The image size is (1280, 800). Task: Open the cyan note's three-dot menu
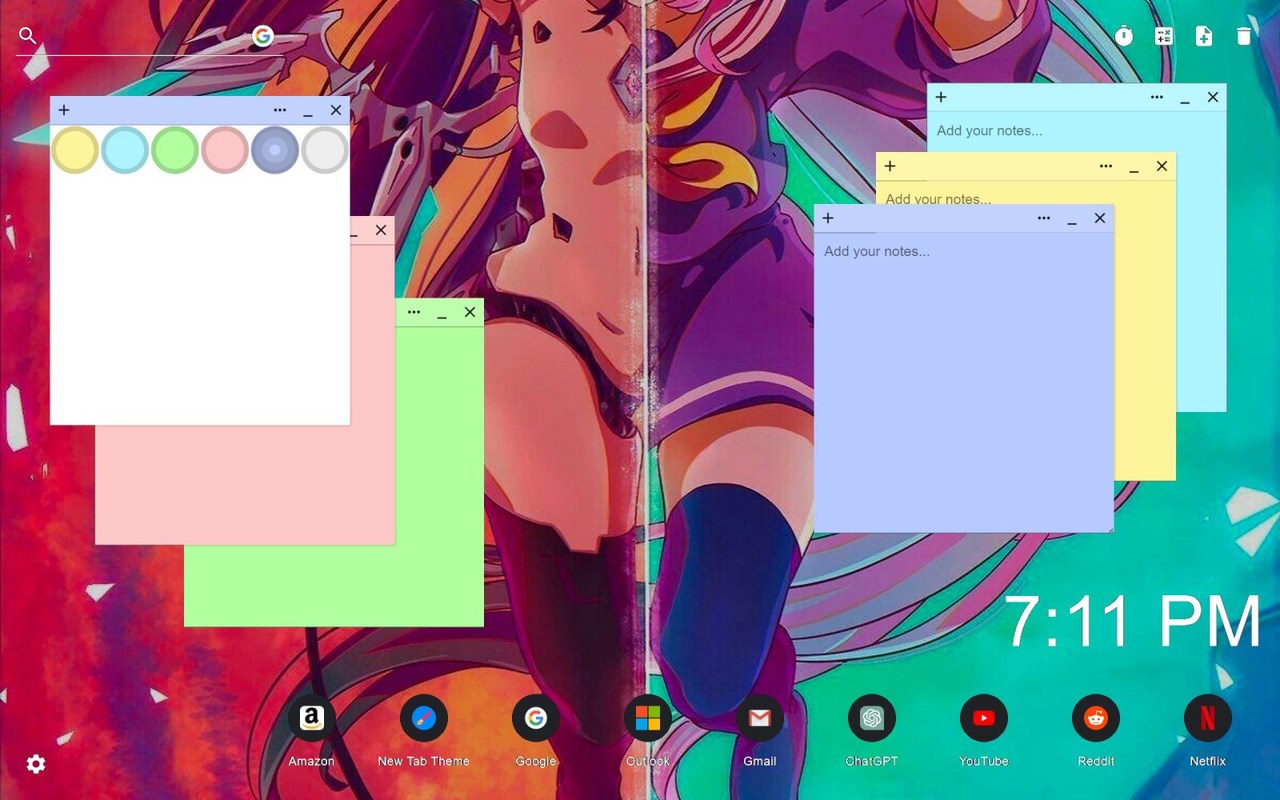(x=1157, y=97)
